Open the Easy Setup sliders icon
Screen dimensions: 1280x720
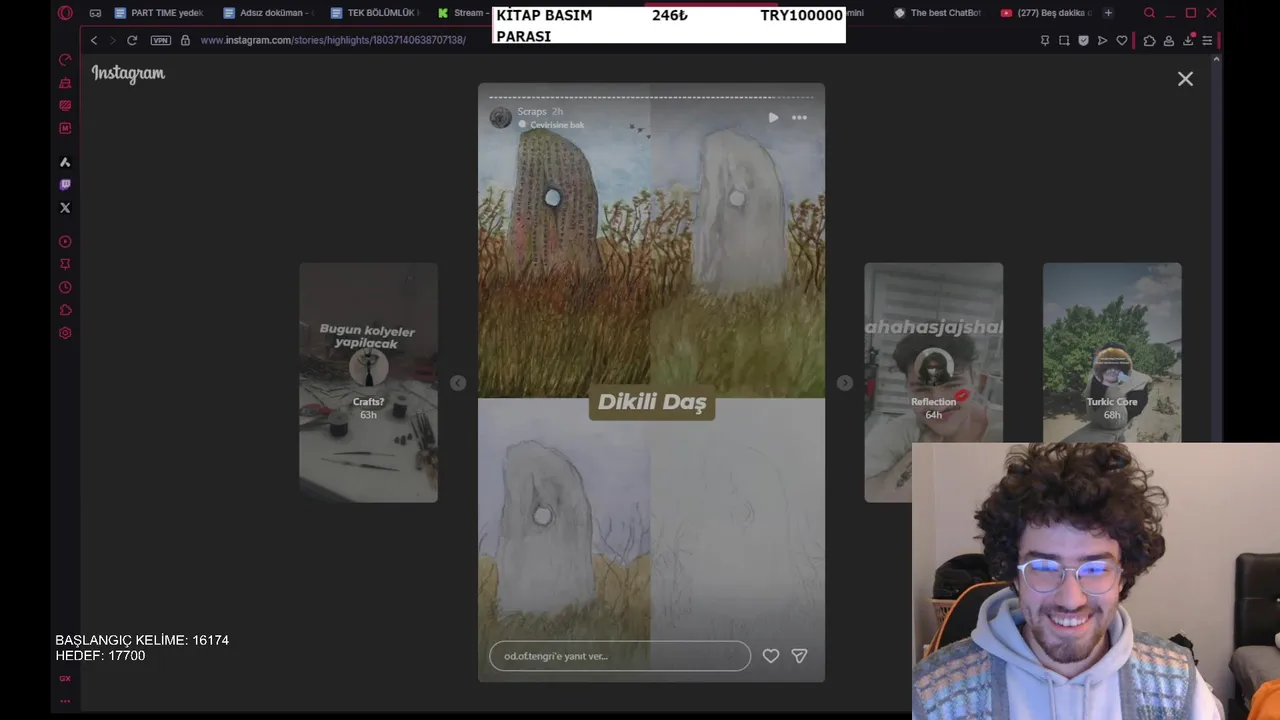[x=1207, y=40]
